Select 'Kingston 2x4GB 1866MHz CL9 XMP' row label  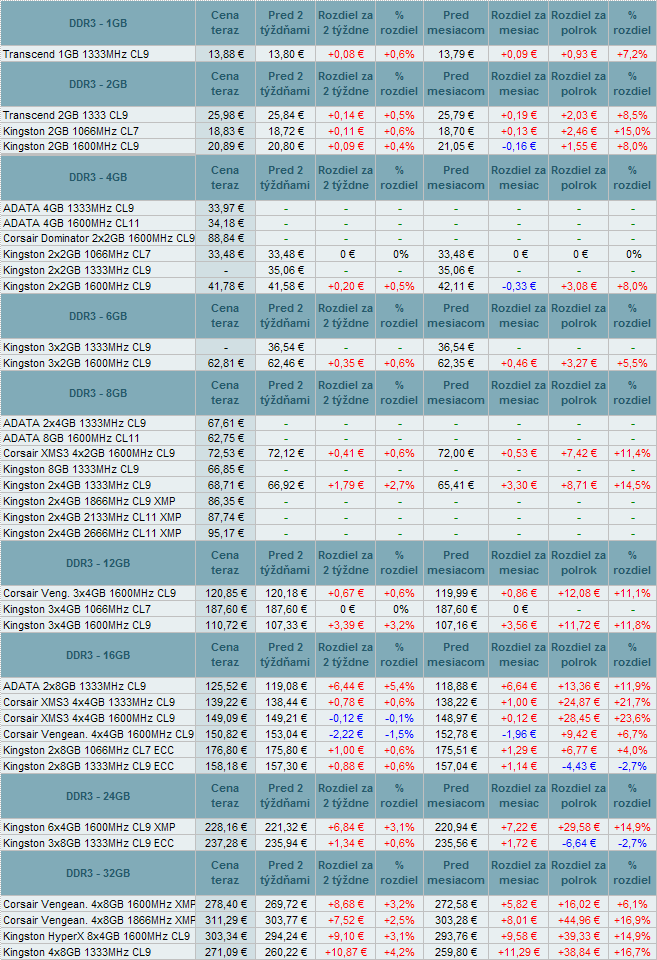click(89, 501)
